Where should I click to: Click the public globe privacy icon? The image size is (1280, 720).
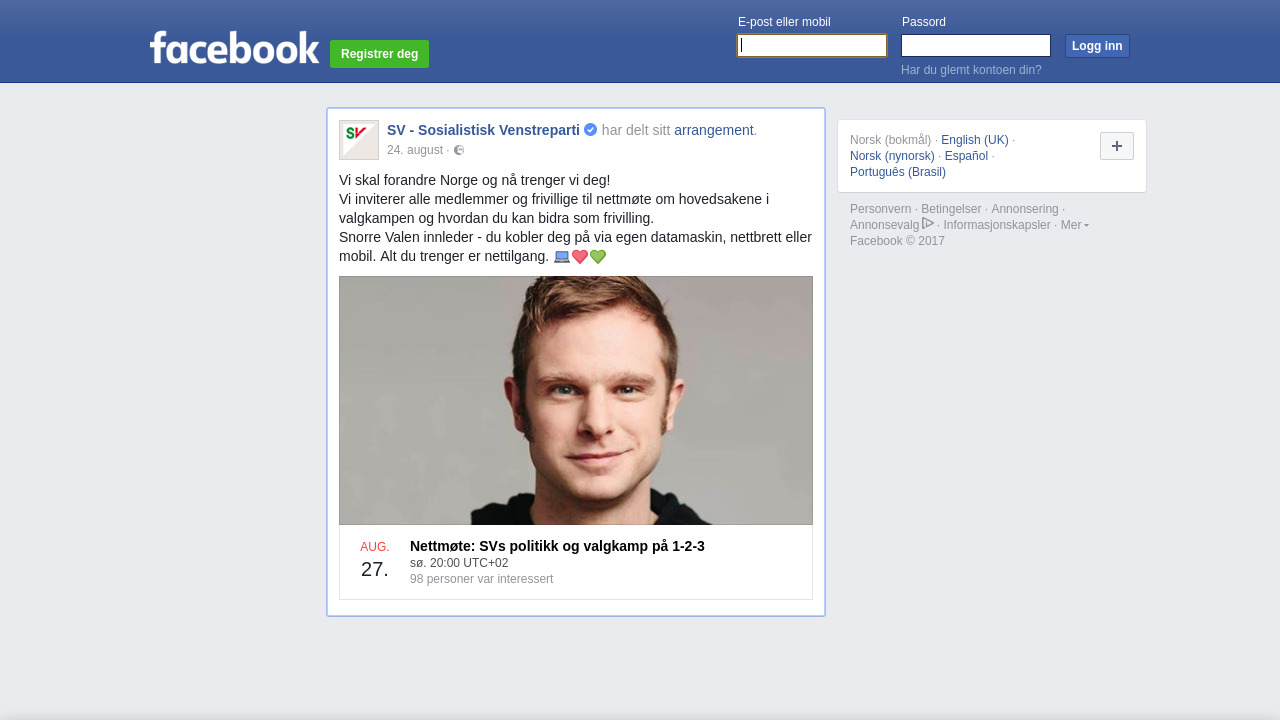pos(459,150)
